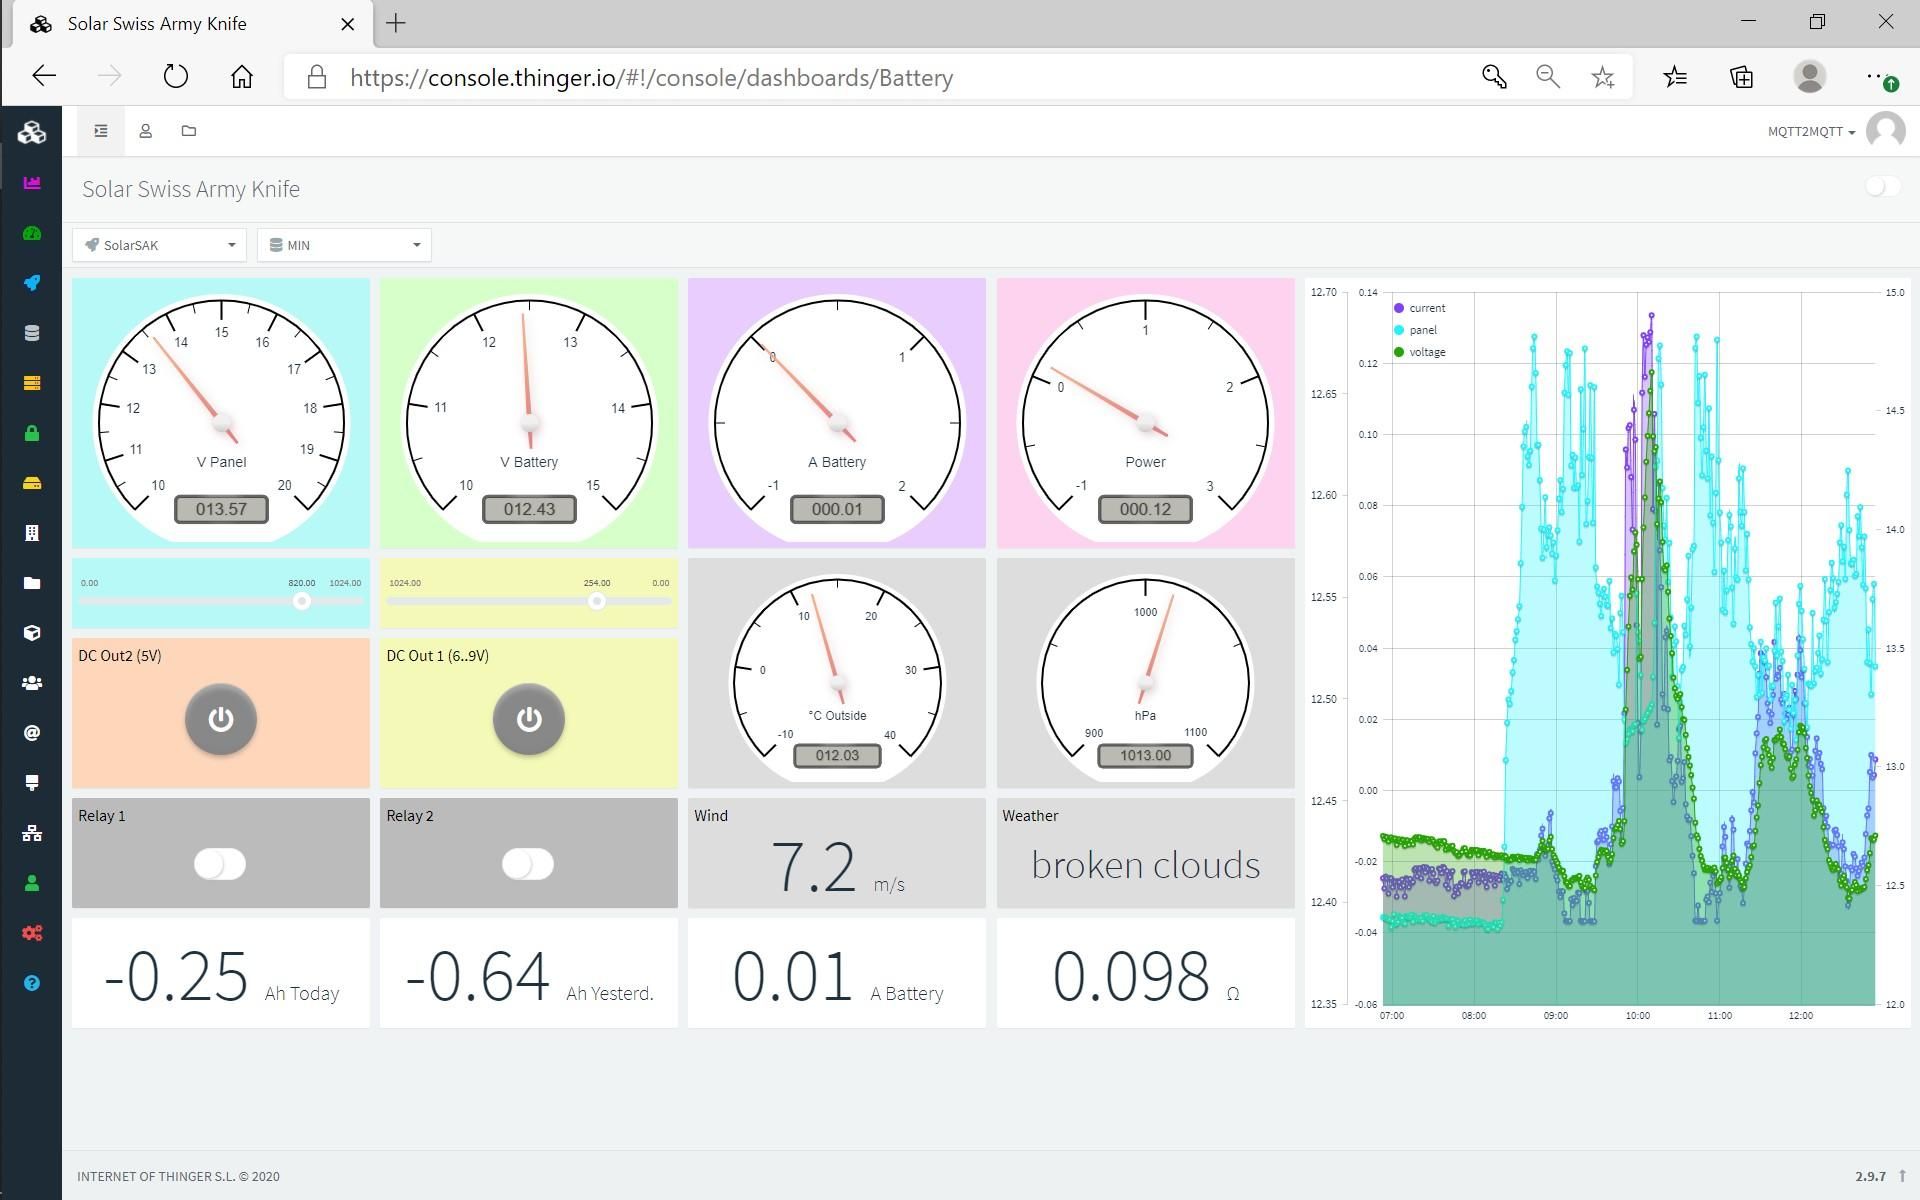The height and width of the screenshot is (1200, 1920).
Task: Open Dashboards via green gauge icon
Action: (32, 233)
